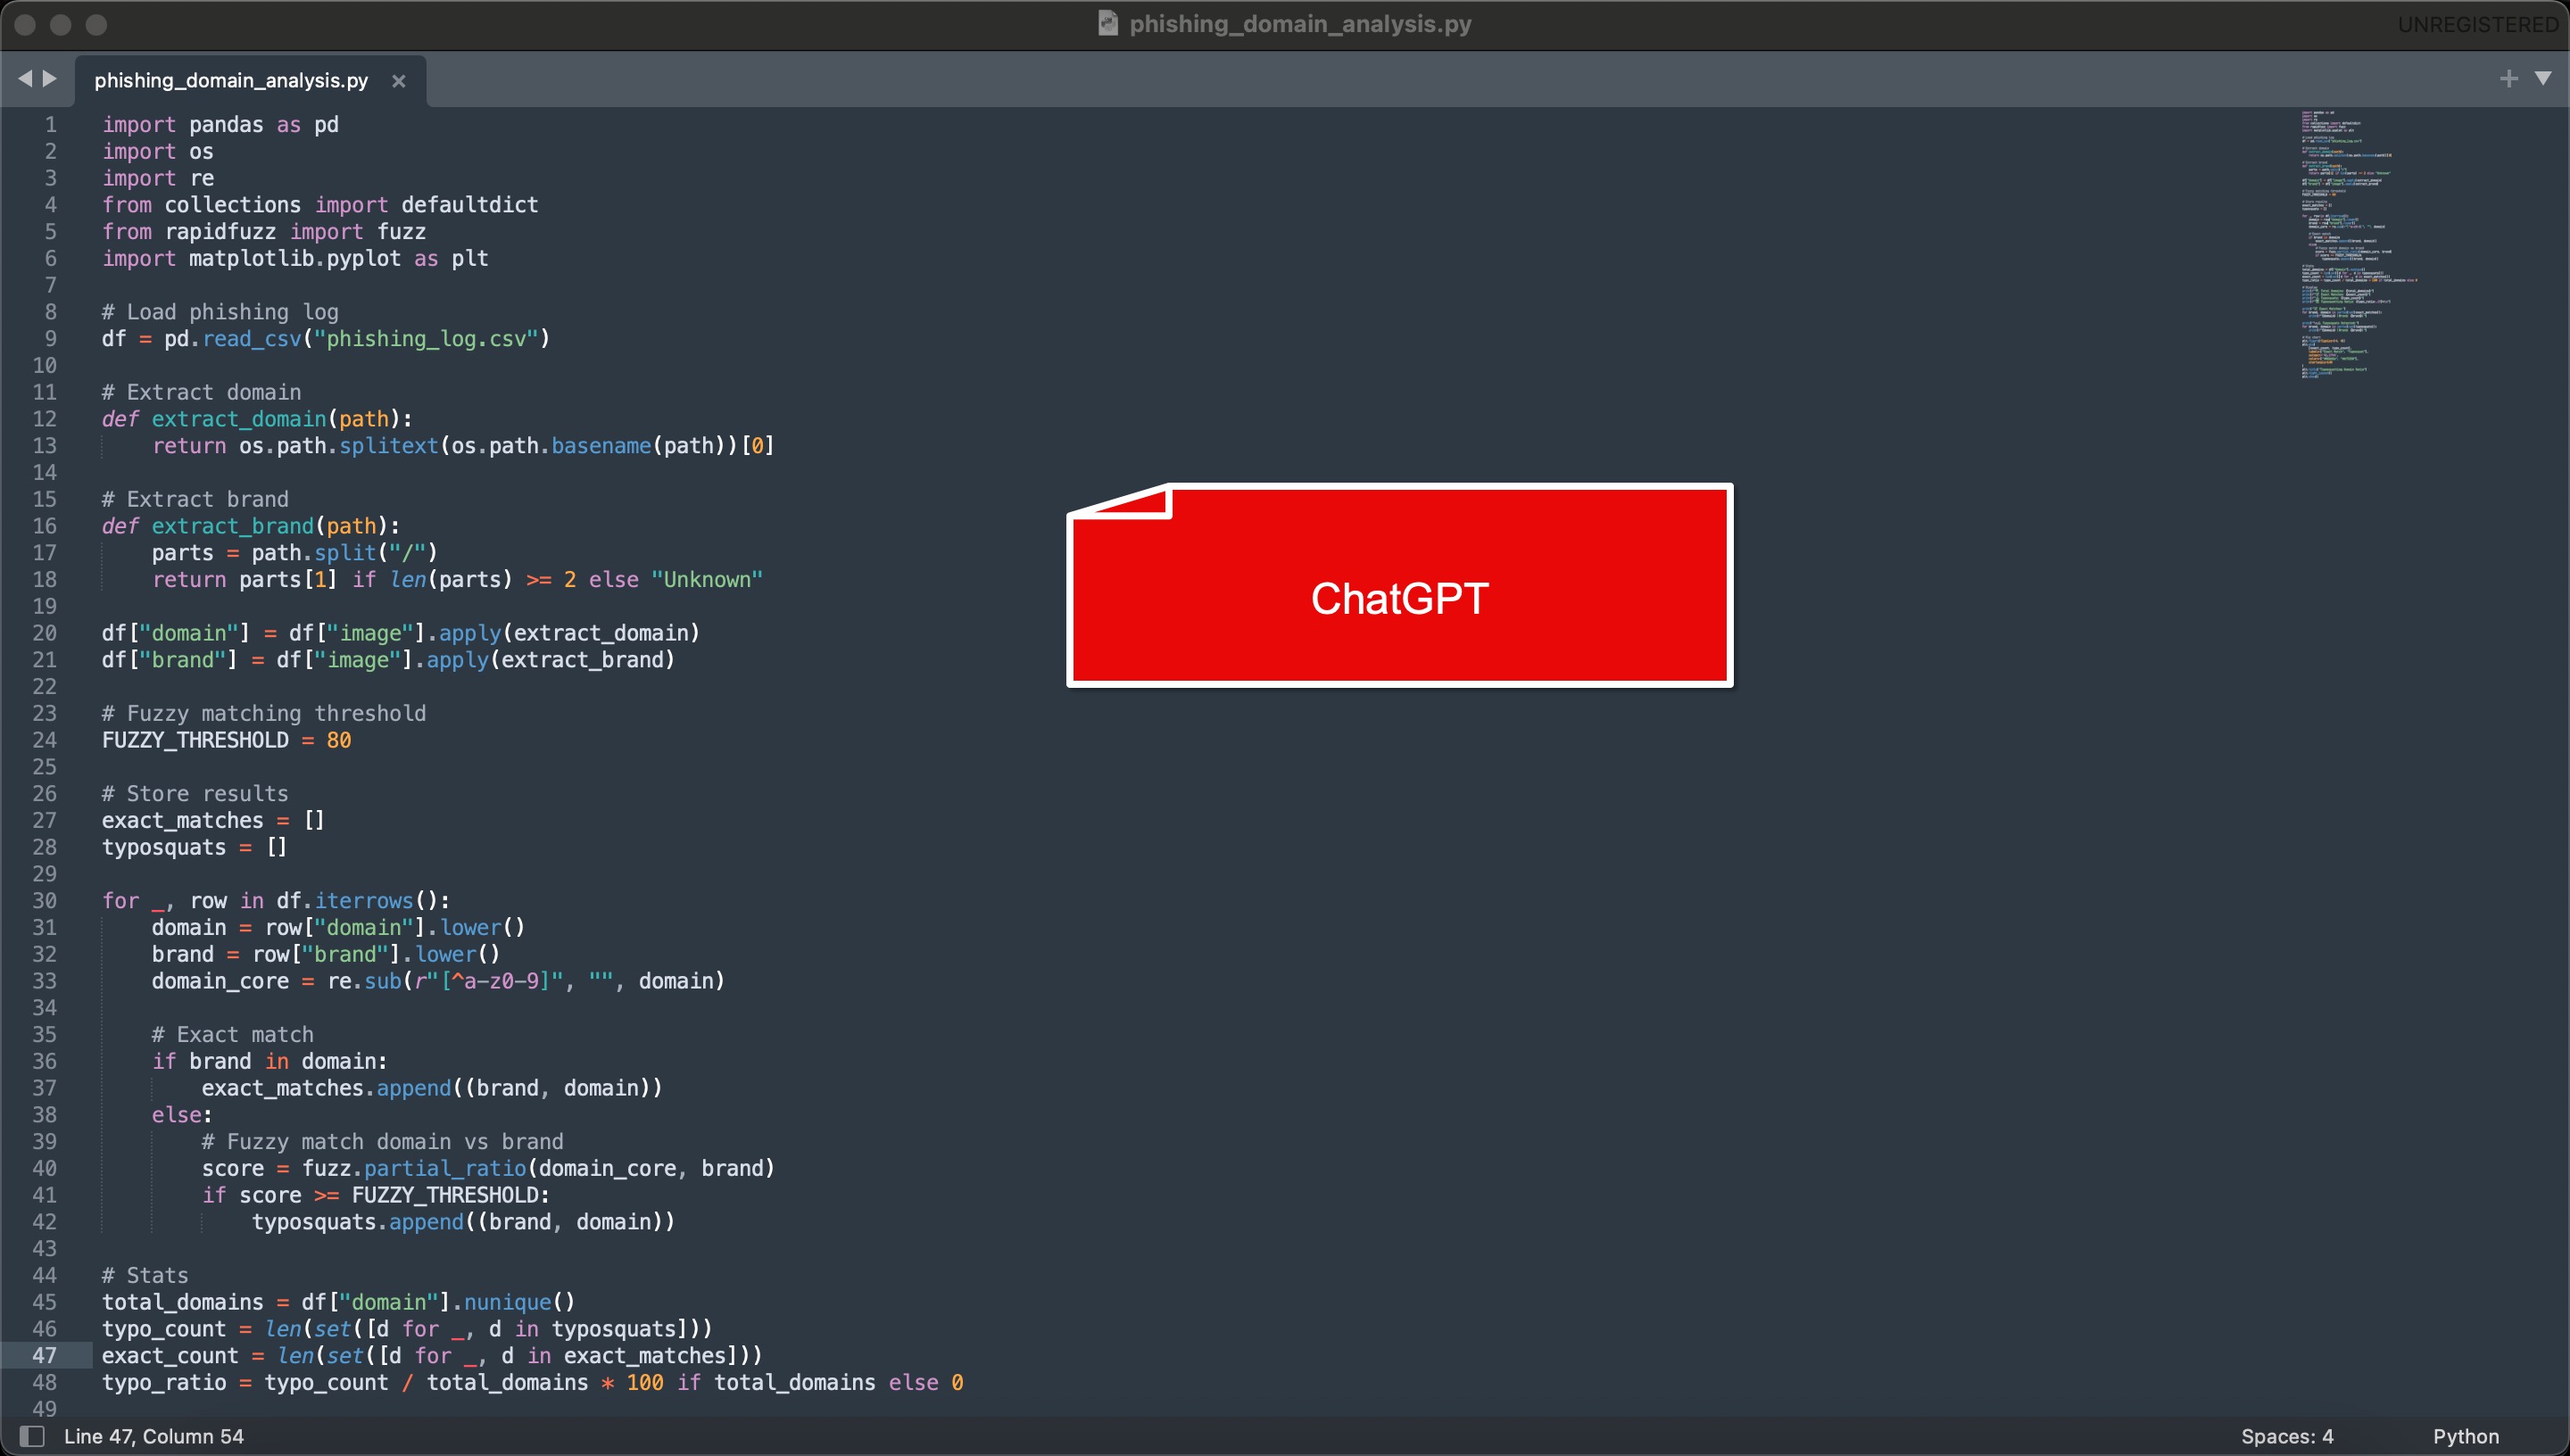Click the window close button in title bar

coord(25,24)
